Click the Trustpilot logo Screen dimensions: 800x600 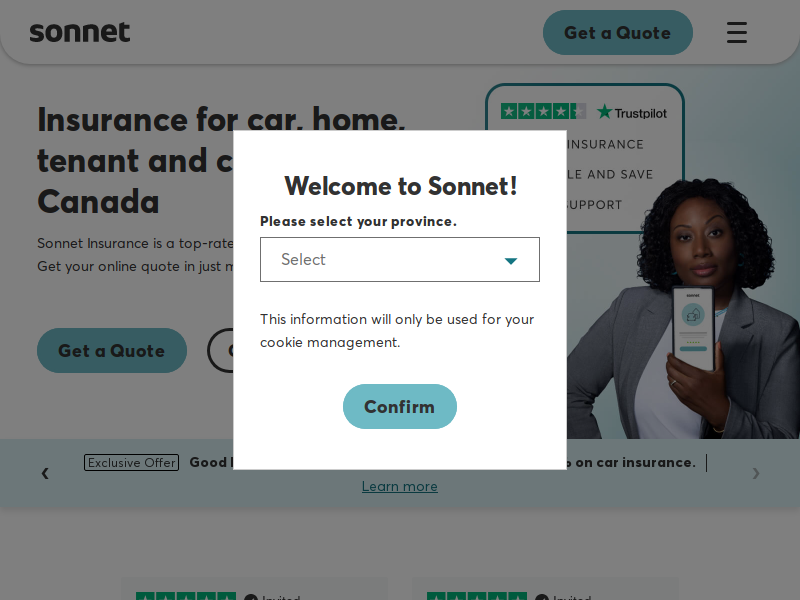(x=632, y=112)
